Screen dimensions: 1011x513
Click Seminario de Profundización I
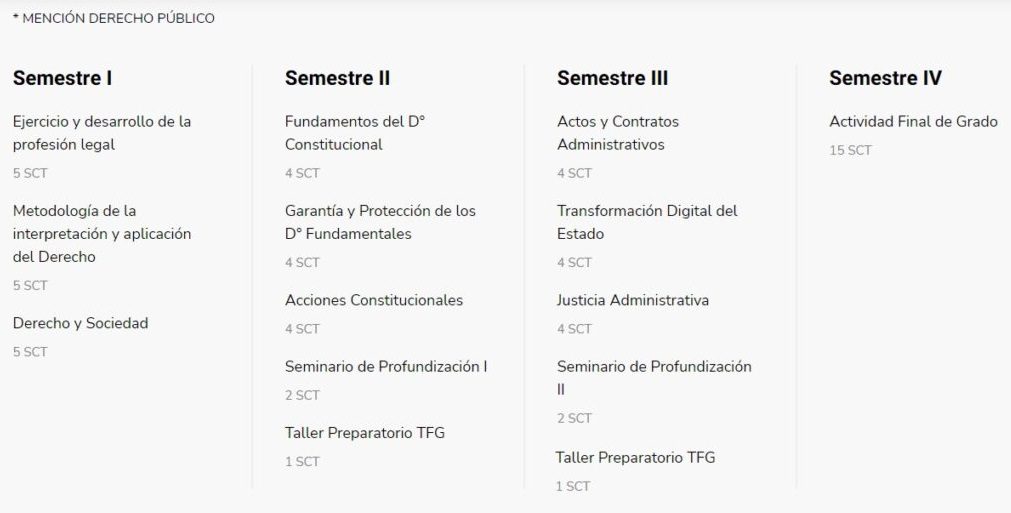pos(386,366)
